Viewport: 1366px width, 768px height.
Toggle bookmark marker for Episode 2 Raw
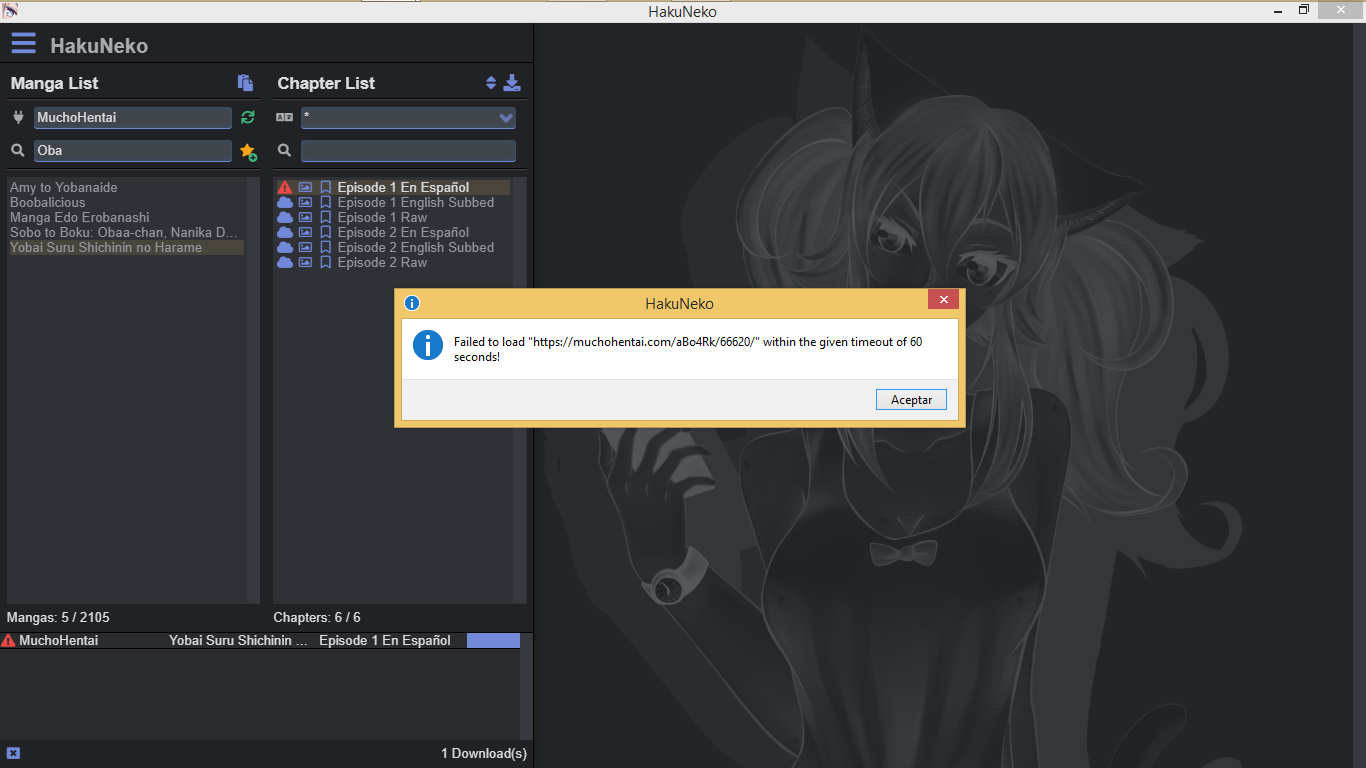coord(325,262)
